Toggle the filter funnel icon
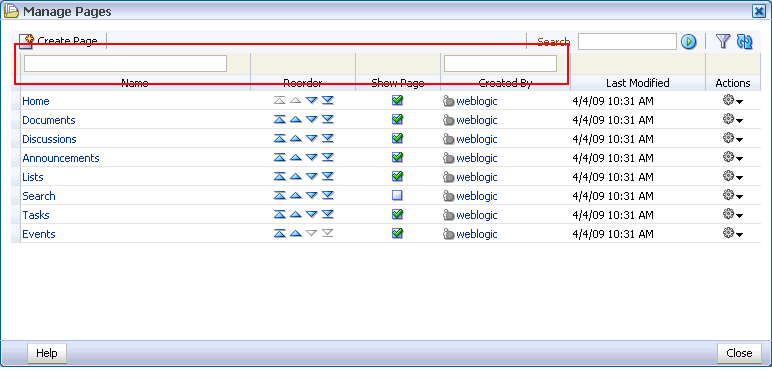The height and width of the screenshot is (381, 772). tap(722, 41)
